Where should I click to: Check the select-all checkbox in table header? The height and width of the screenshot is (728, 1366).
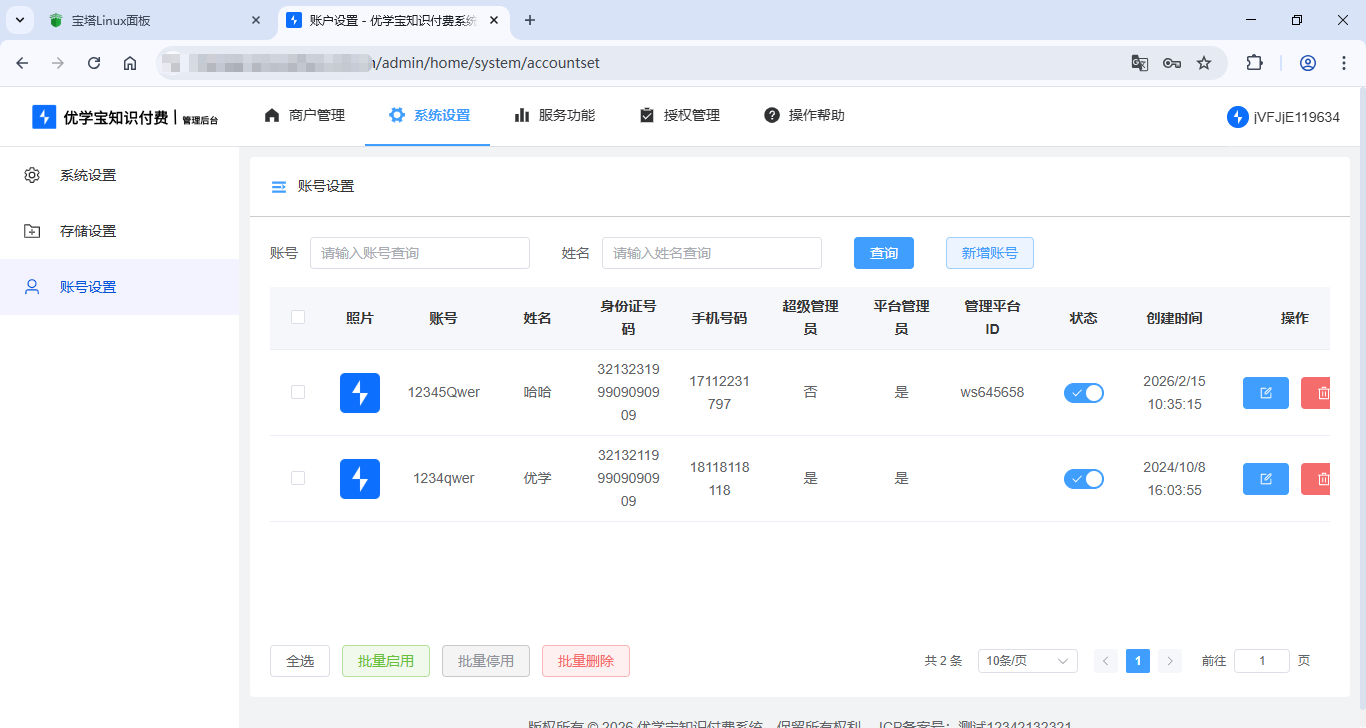(x=297, y=316)
